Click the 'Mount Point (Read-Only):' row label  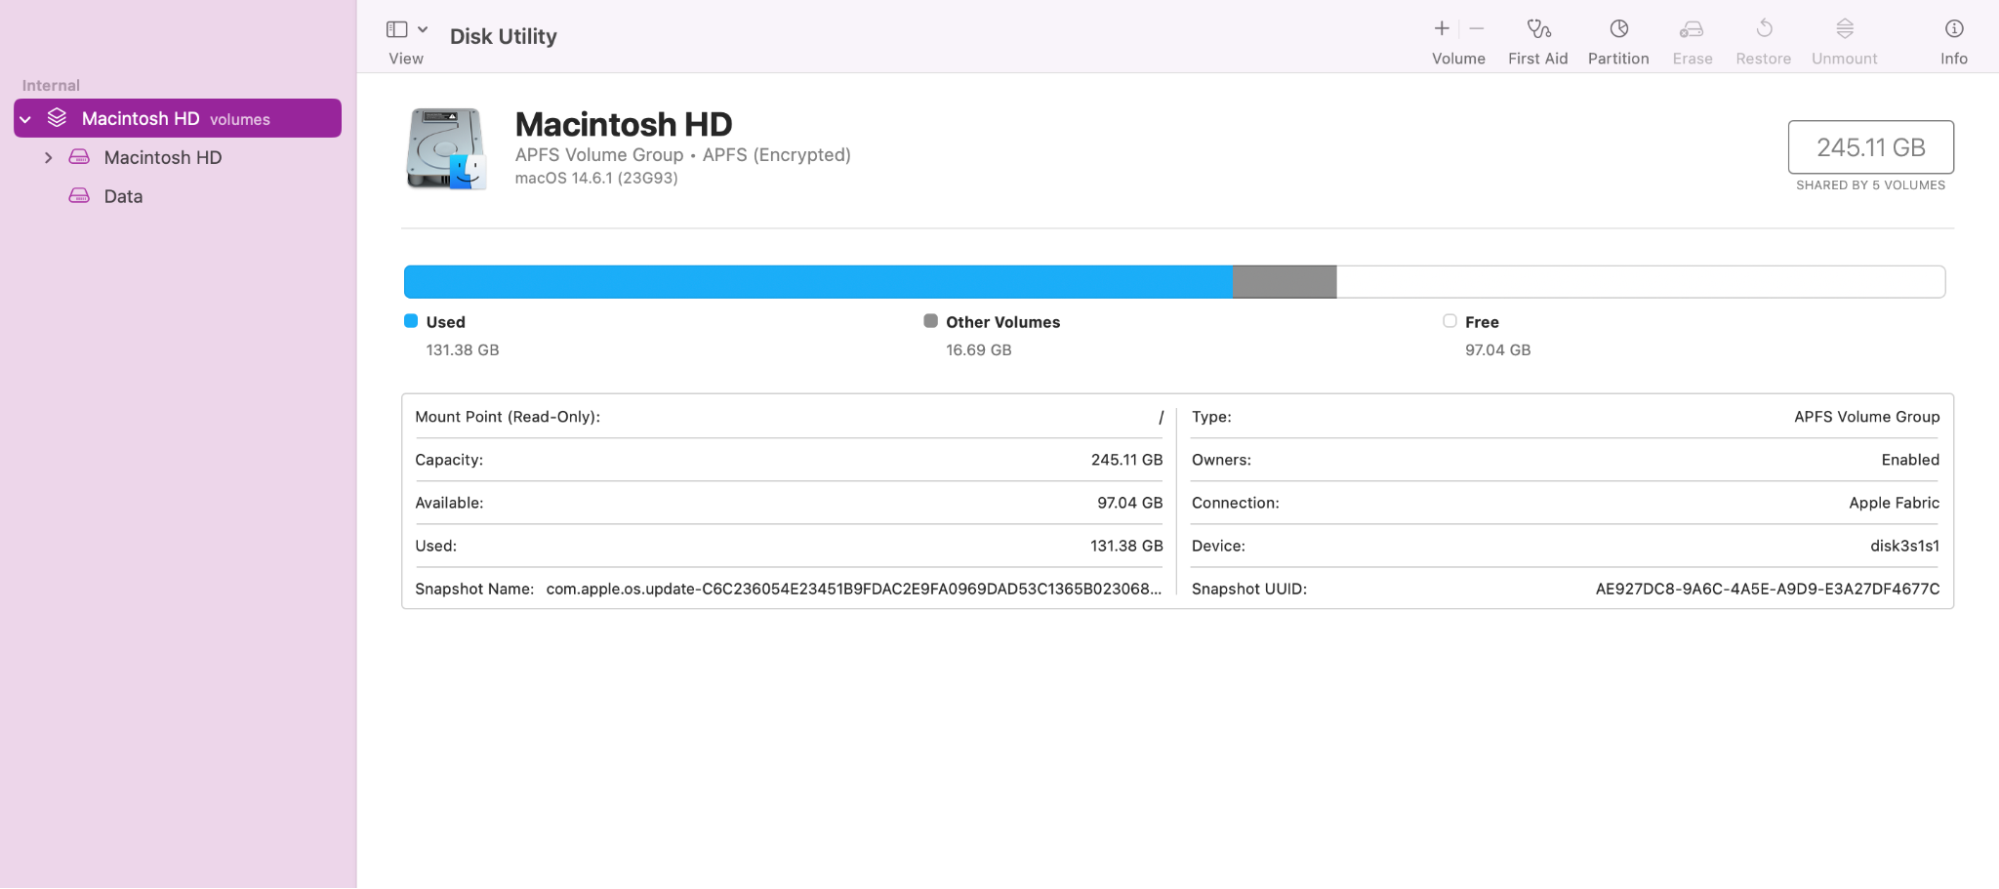(508, 417)
